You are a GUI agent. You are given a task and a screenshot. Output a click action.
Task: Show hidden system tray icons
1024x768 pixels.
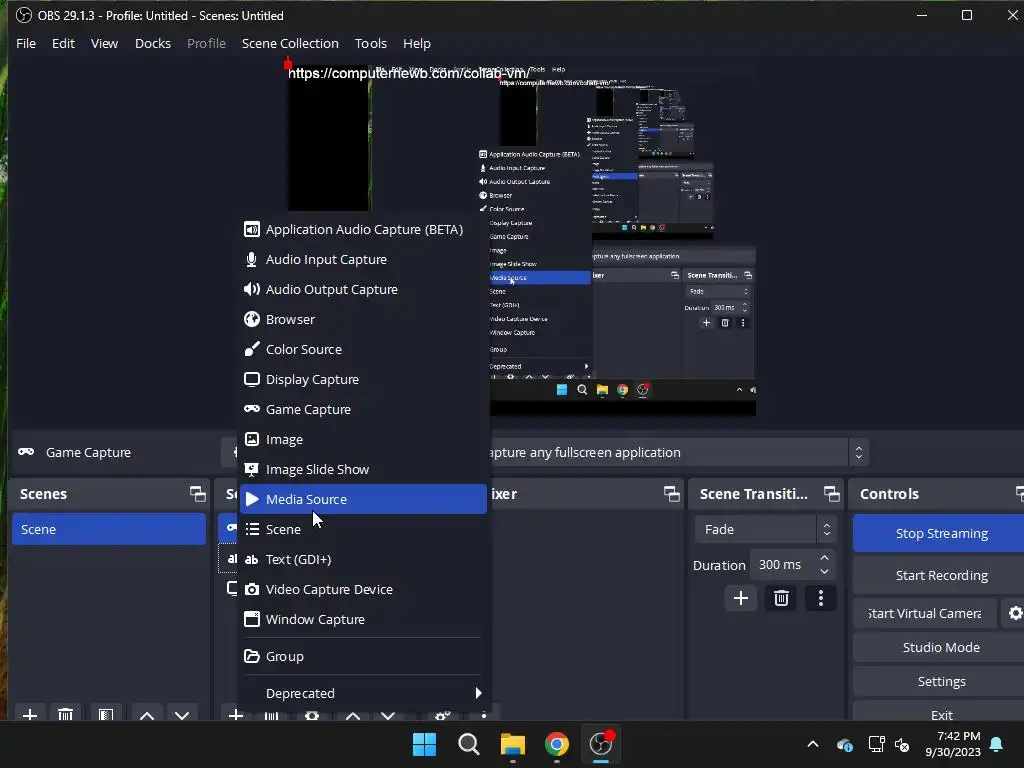tap(813, 744)
